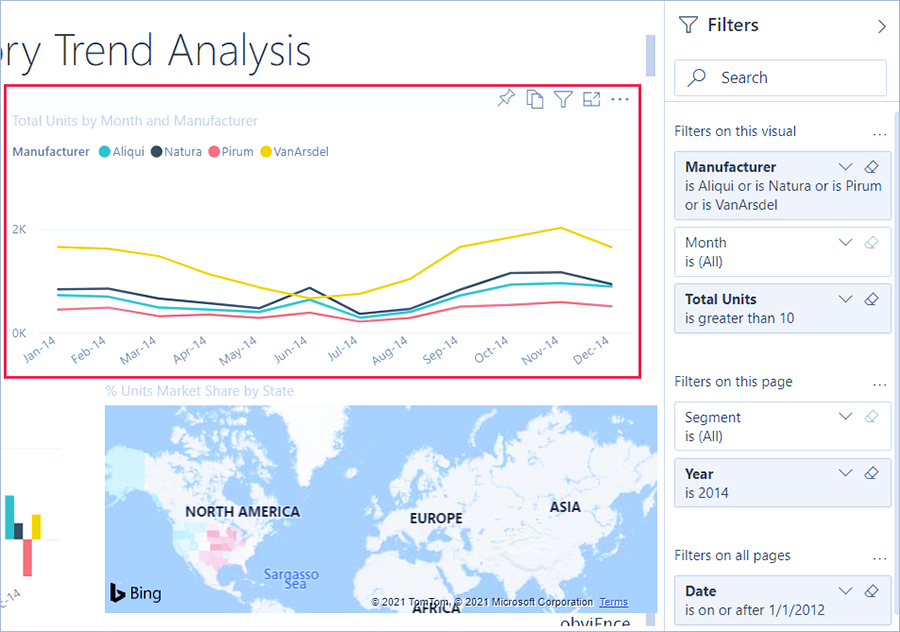Screen dimensions: 900x632
Task: Copy the visual as image icon
Action: click(x=535, y=99)
